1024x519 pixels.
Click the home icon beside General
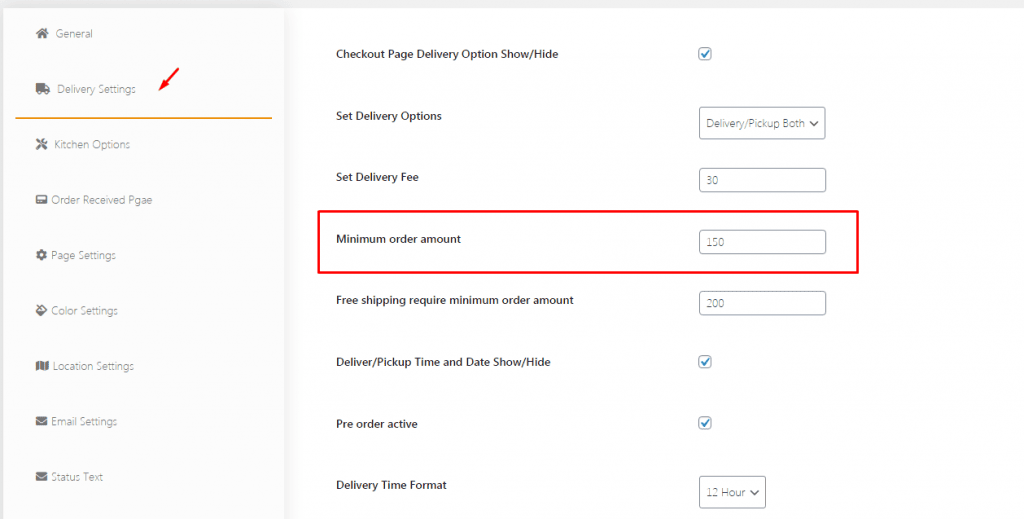42,34
